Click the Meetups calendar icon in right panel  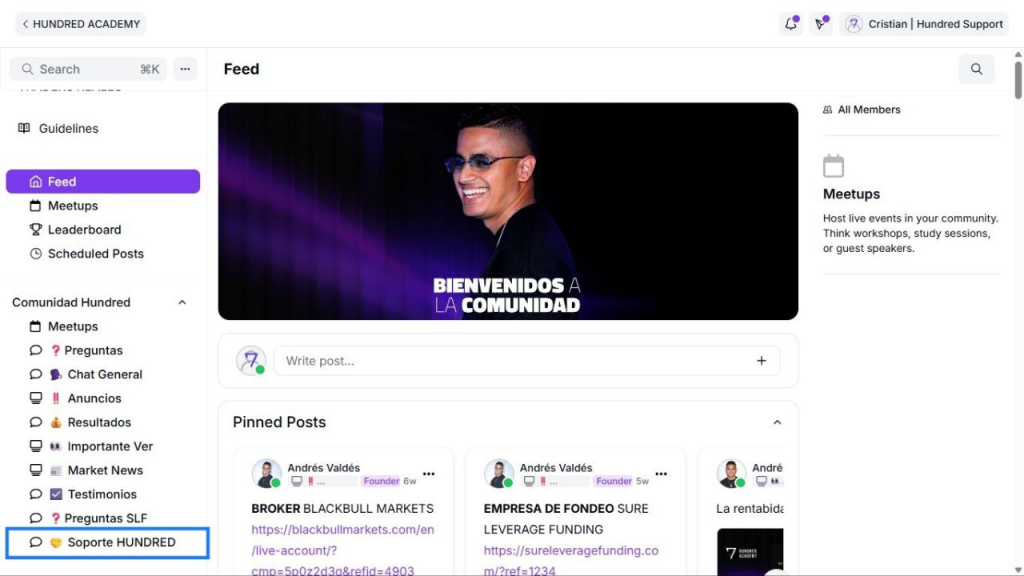[833, 166]
